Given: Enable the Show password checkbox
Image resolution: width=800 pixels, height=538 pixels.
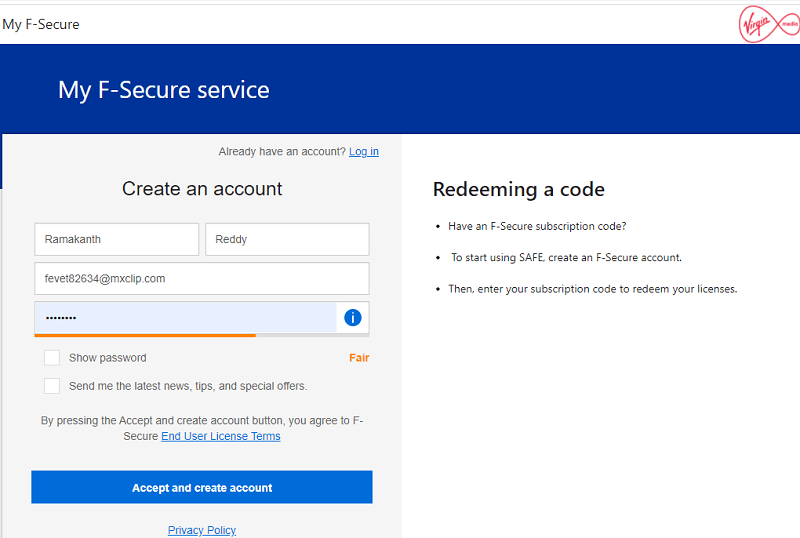Looking at the screenshot, I should click(x=52, y=358).
